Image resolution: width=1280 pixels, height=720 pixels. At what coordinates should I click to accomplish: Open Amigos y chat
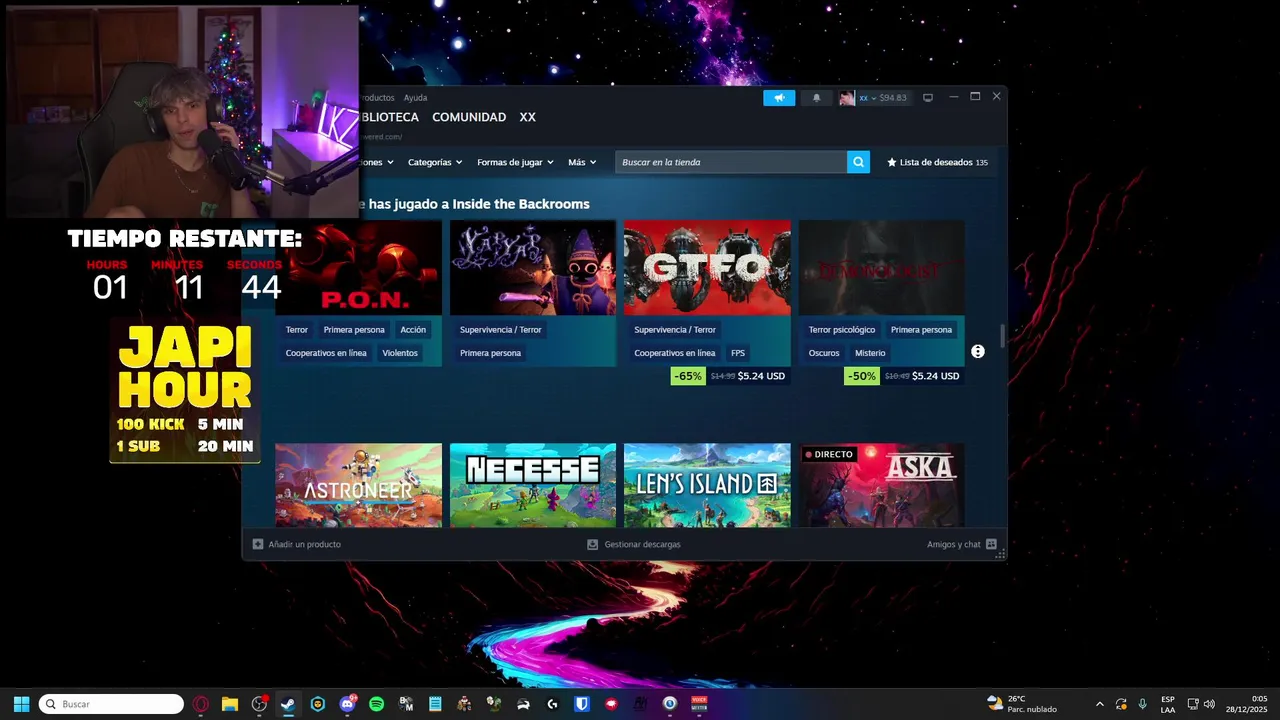961,544
